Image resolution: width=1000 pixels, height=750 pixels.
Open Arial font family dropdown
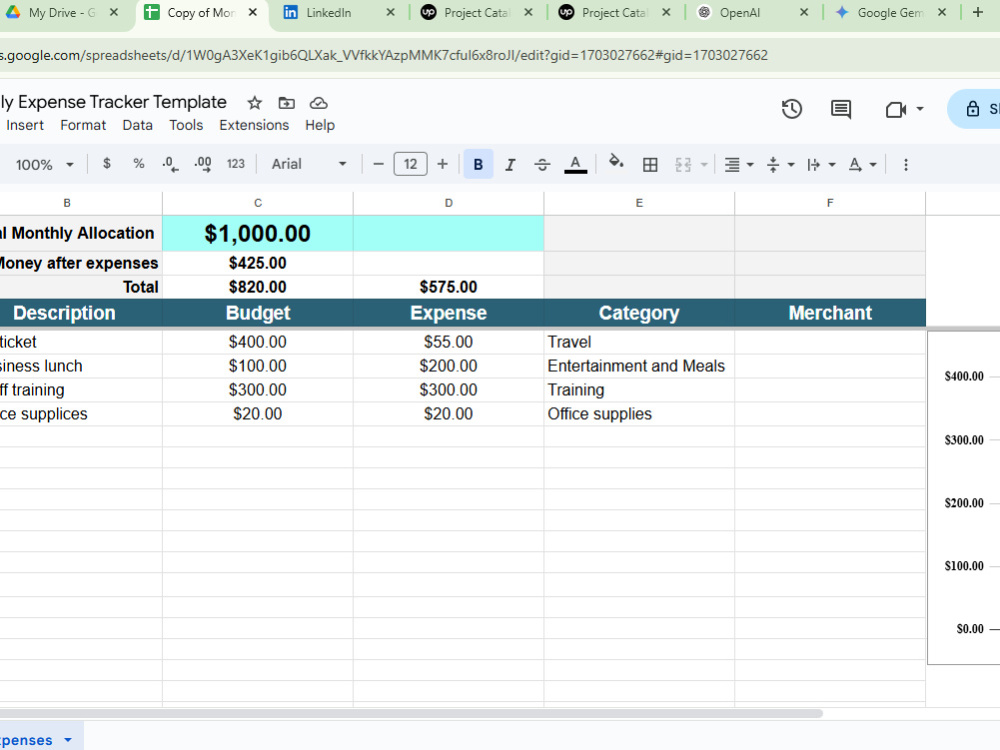309,164
